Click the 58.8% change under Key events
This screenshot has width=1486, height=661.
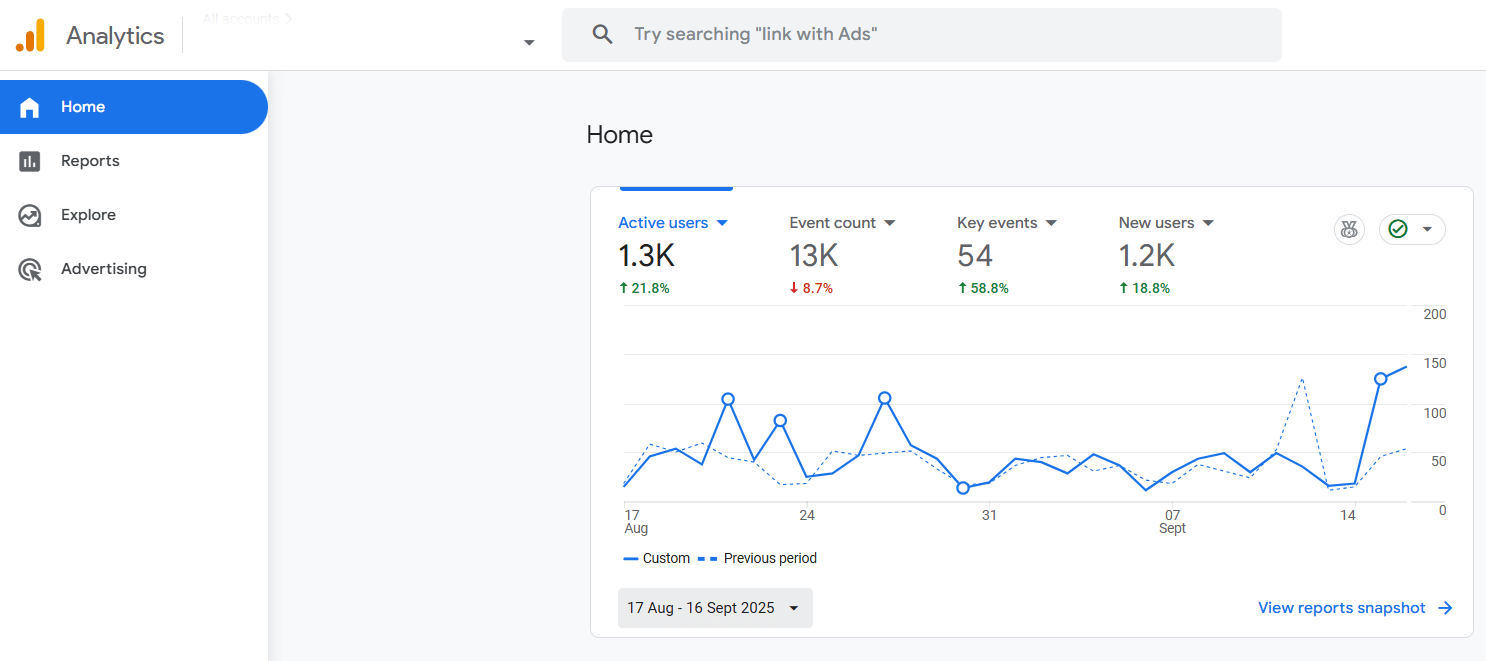click(983, 288)
